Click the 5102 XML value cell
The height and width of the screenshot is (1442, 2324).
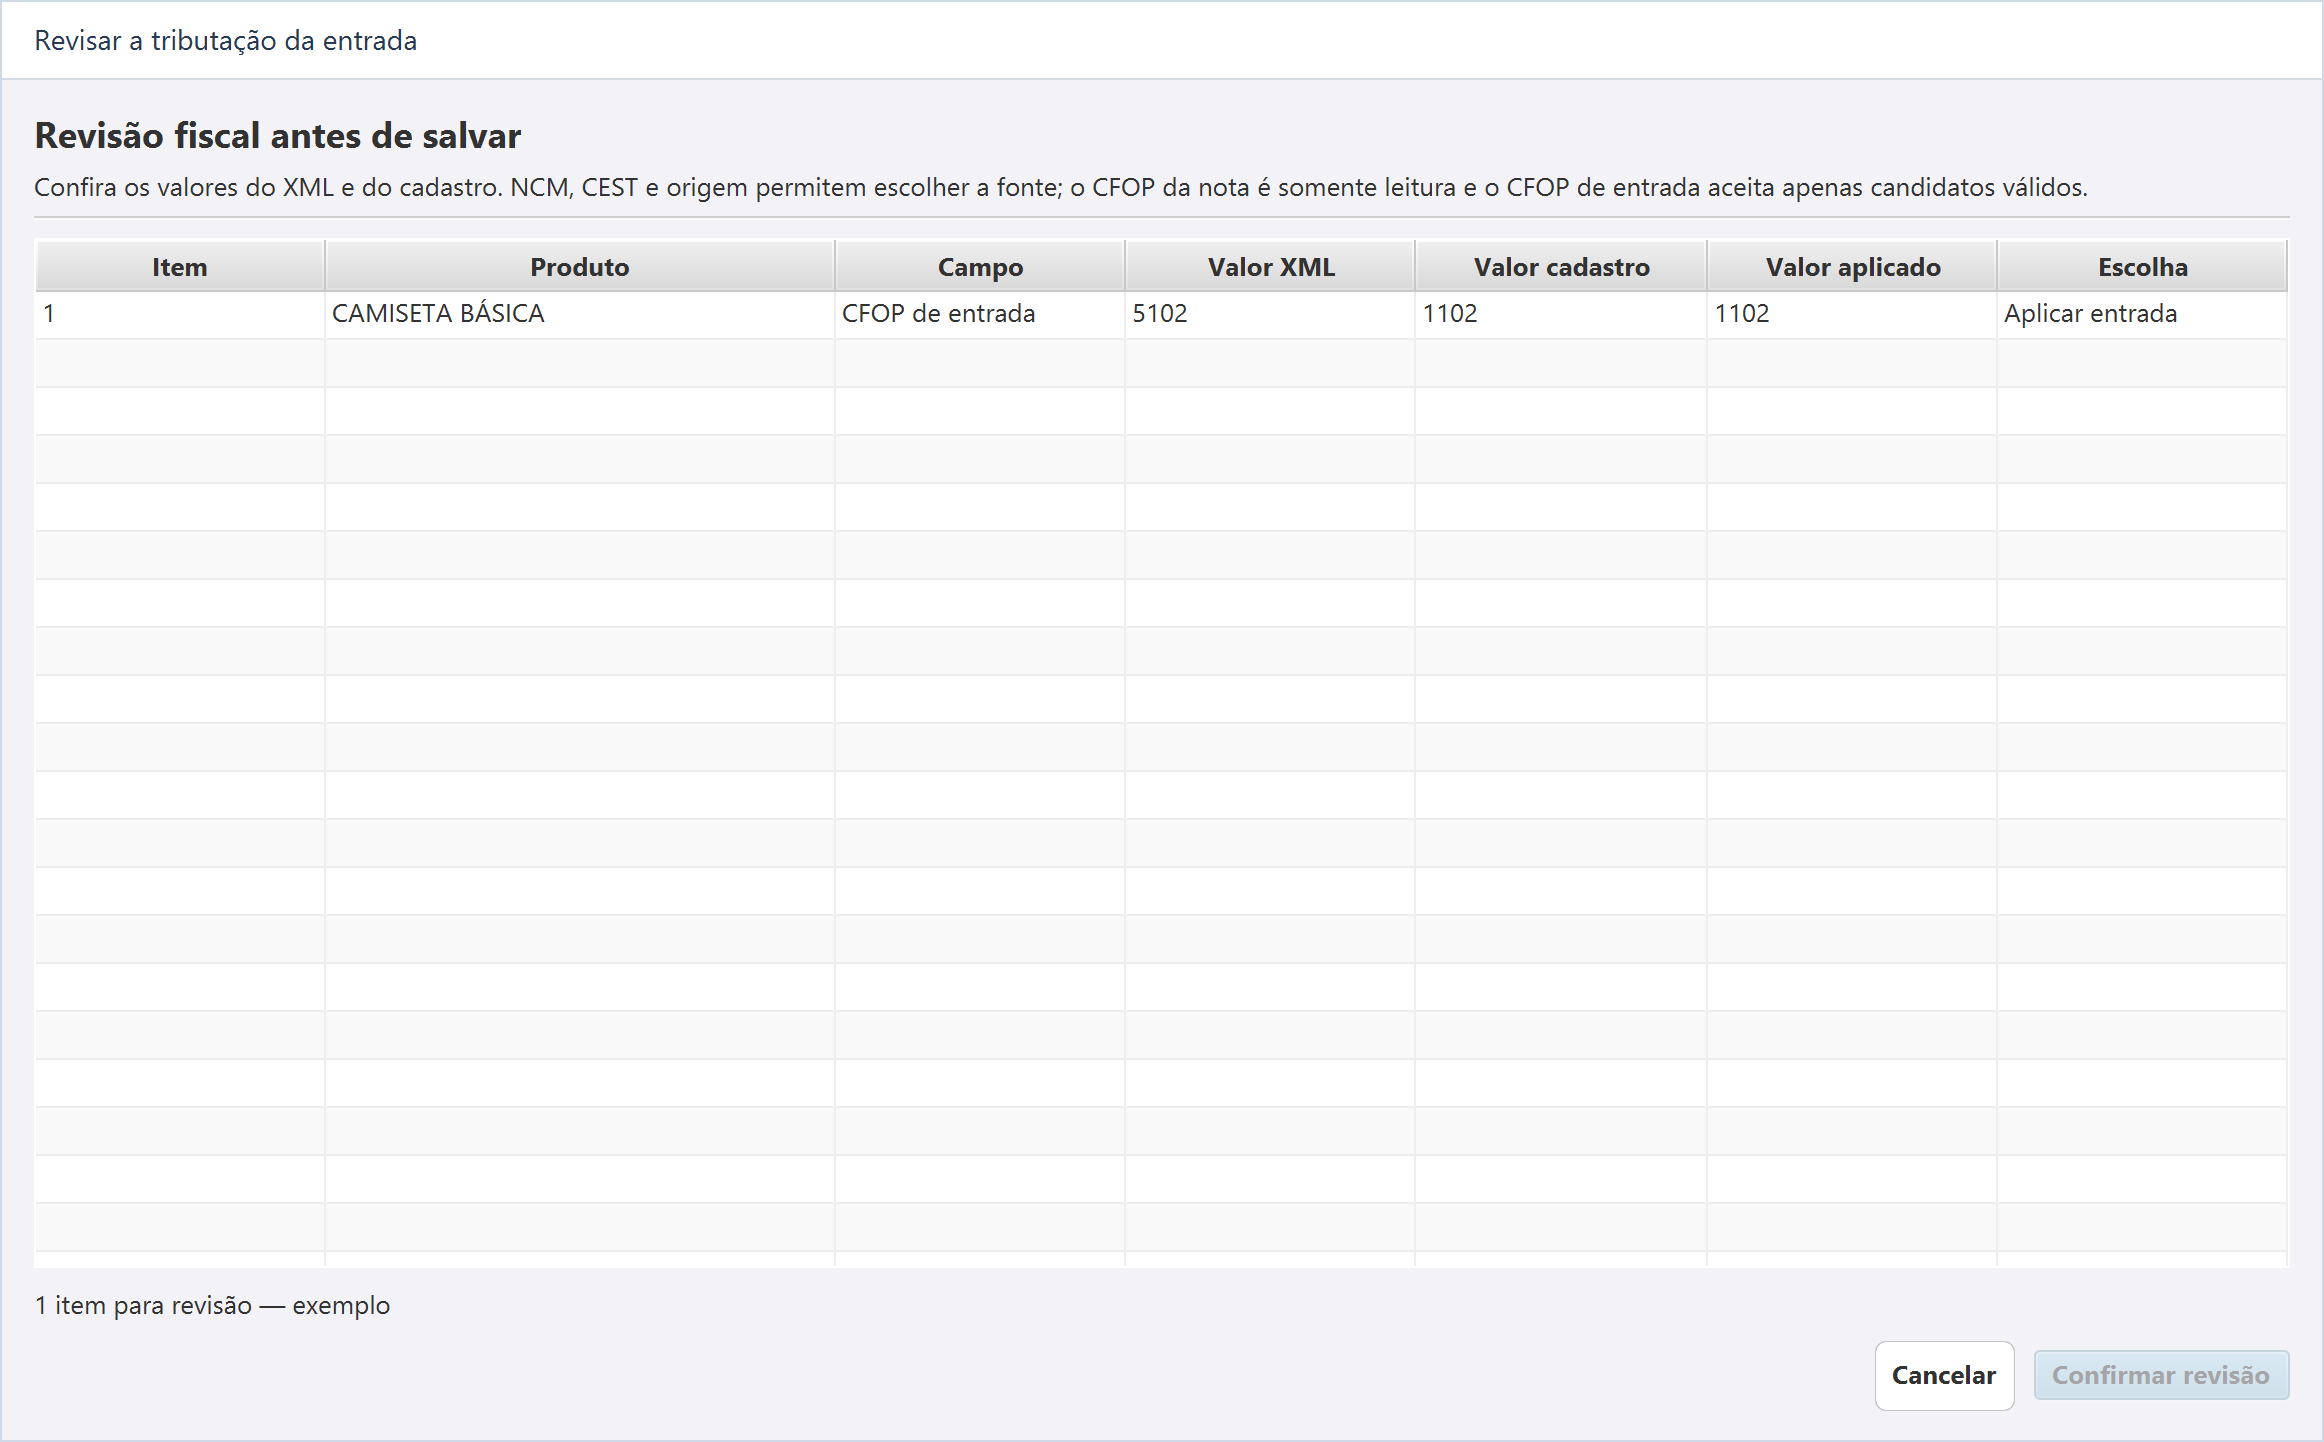point(1270,314)
